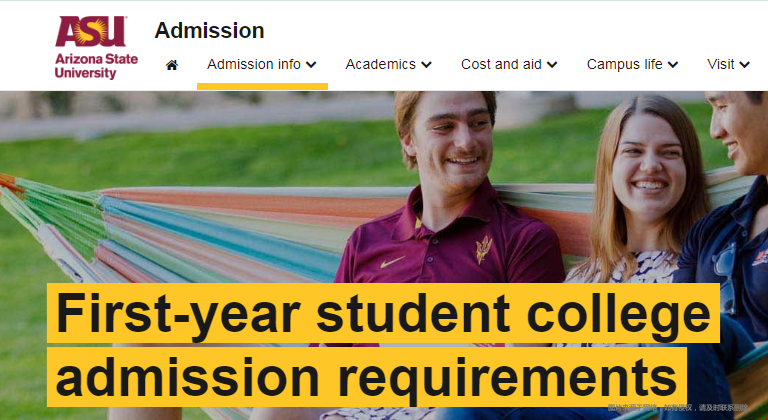Expand the chevron beside Admission info
768x420 pixels.
(312, 65)
